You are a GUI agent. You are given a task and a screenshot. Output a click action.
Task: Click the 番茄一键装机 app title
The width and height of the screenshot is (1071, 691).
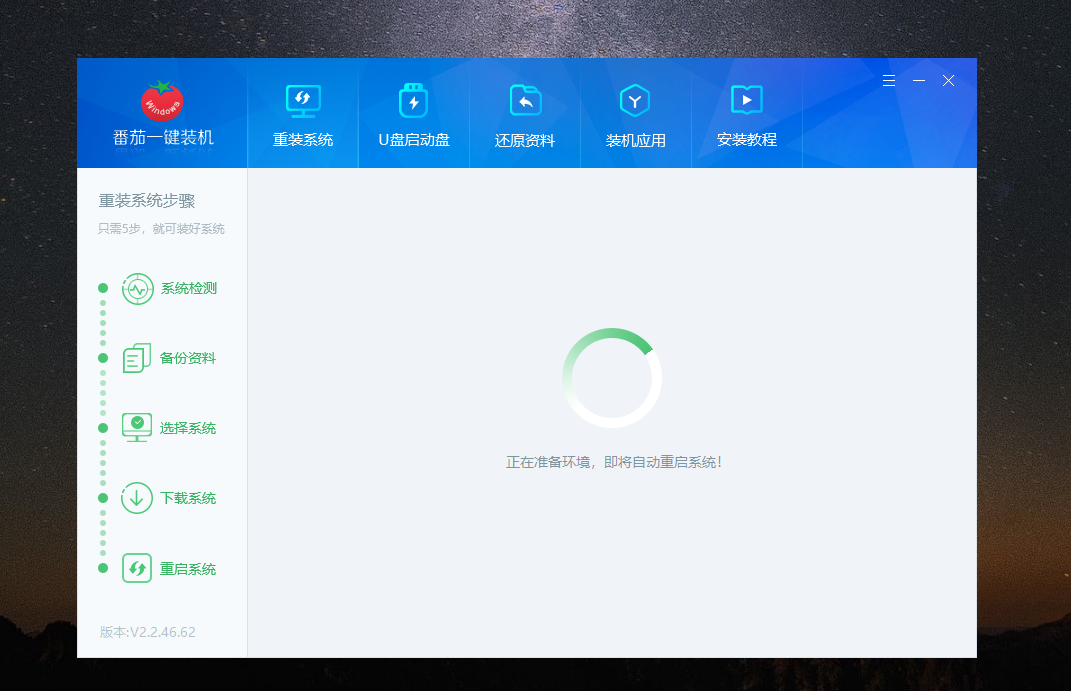(x=163, y=138)
